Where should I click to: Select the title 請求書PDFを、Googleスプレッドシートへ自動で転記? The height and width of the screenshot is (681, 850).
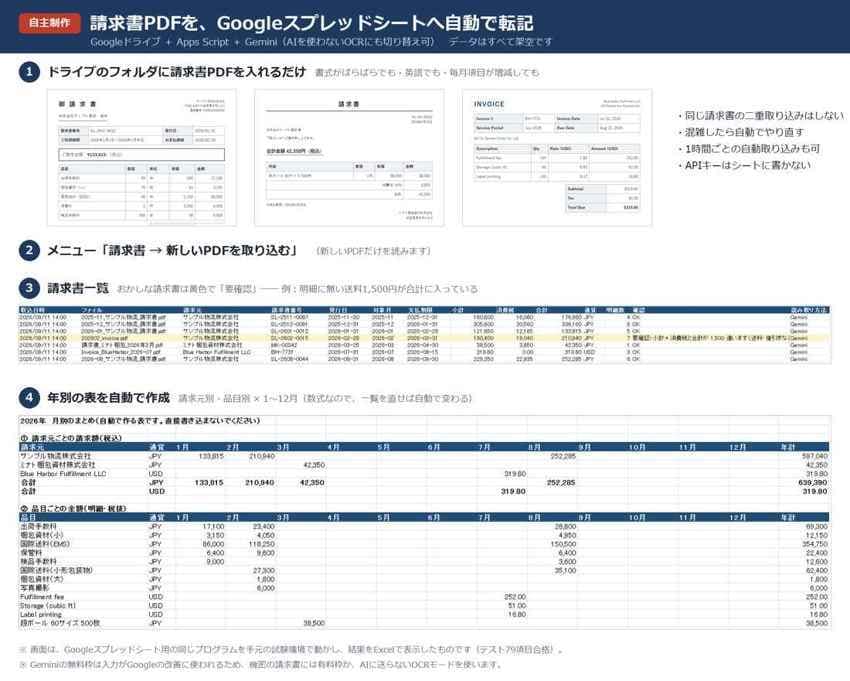click(x=312, y=23)
